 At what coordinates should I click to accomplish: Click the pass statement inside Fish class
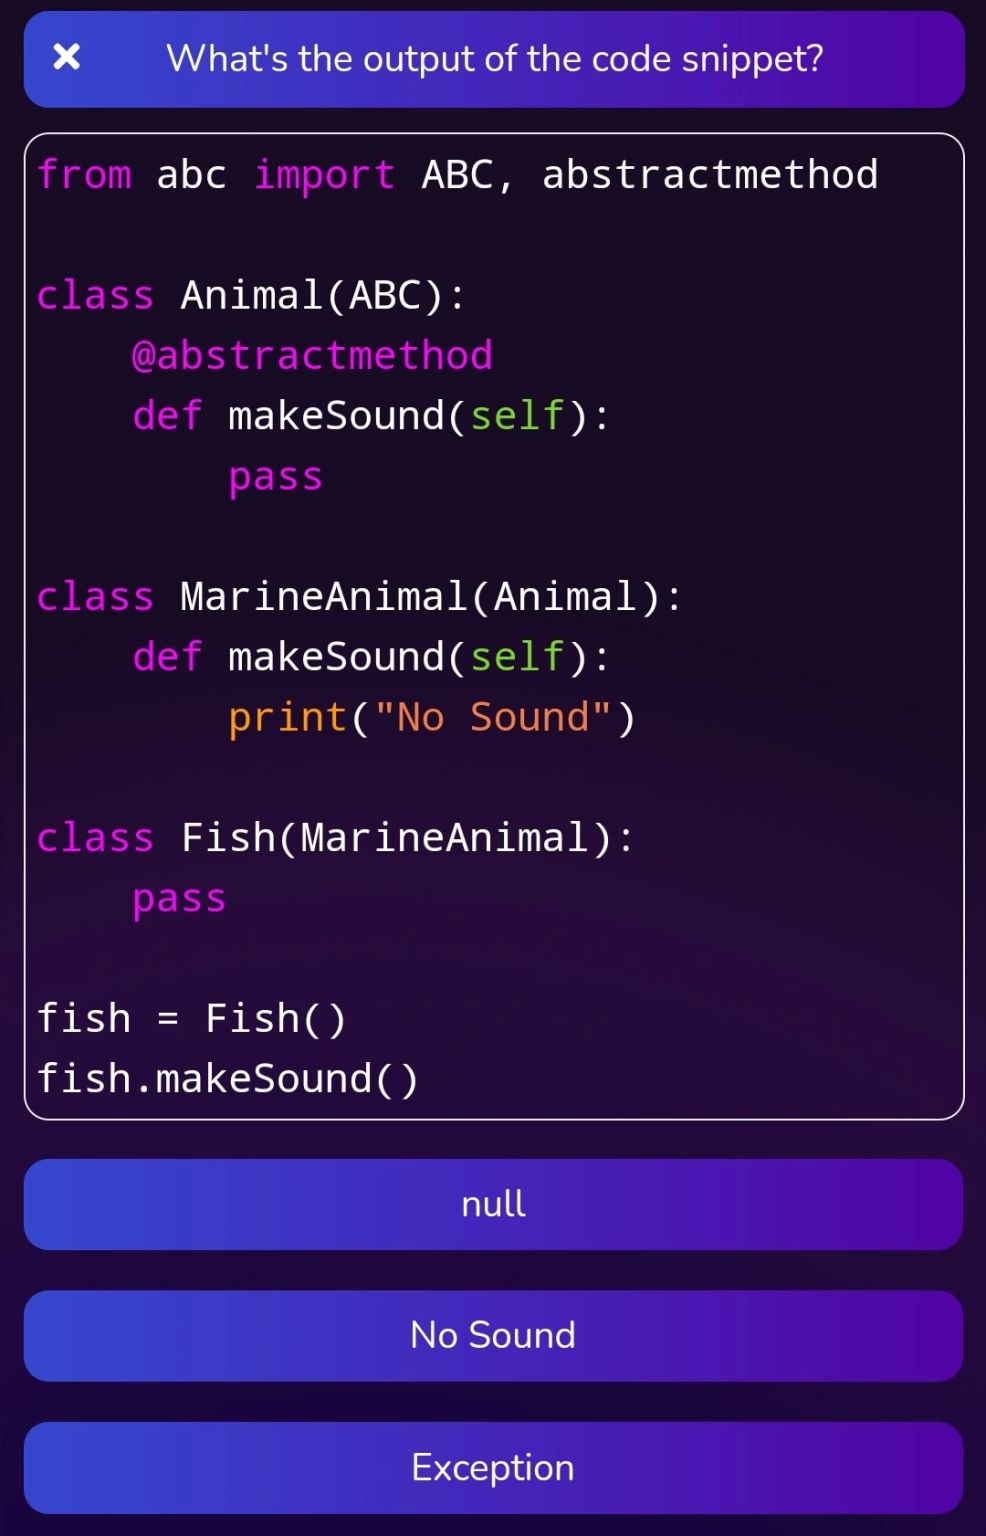[179, 899]
